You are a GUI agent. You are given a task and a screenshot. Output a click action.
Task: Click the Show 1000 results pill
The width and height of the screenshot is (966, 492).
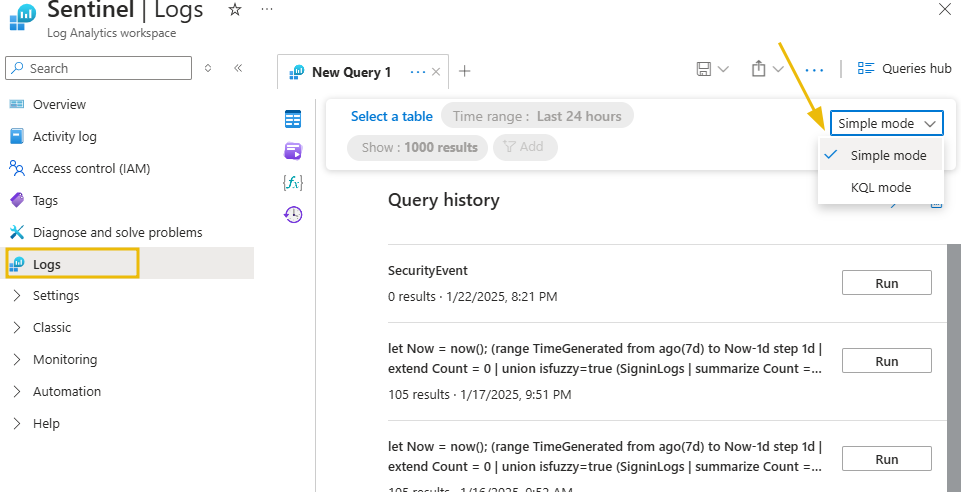pyautogui.click(x=417, y=148)
